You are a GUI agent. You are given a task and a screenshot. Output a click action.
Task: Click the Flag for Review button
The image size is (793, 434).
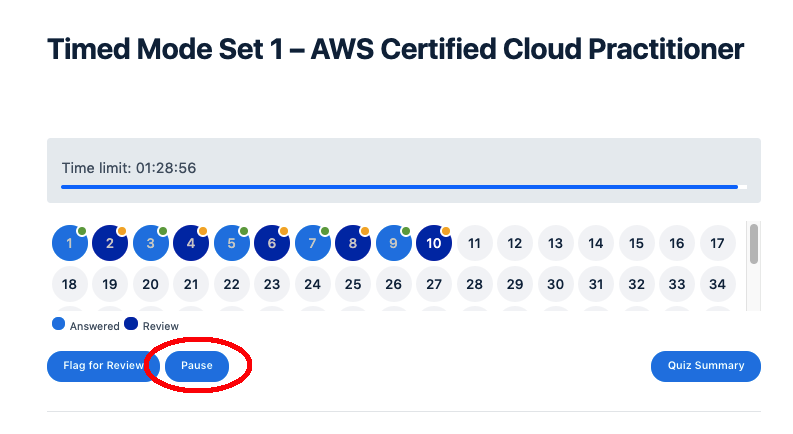click(x=103, y=366)
